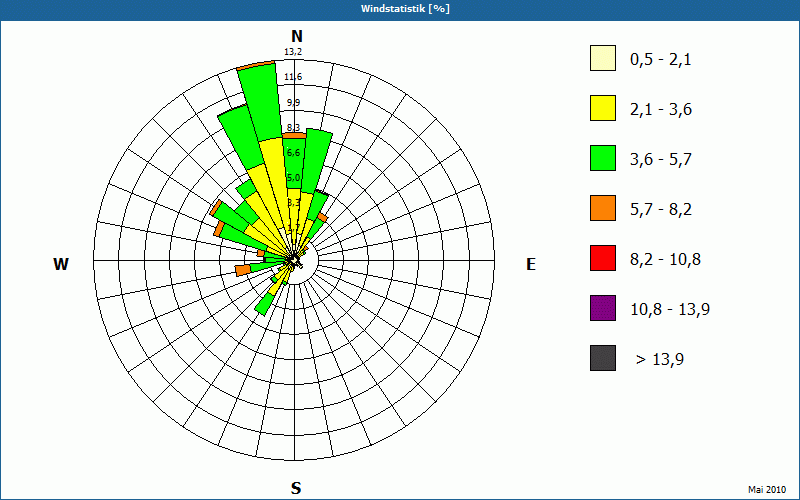Viewport: 800px width, 500px height.
Task: Click the 5,0 radial axis value
Action: pyautogui.click(x=293, y=178)
